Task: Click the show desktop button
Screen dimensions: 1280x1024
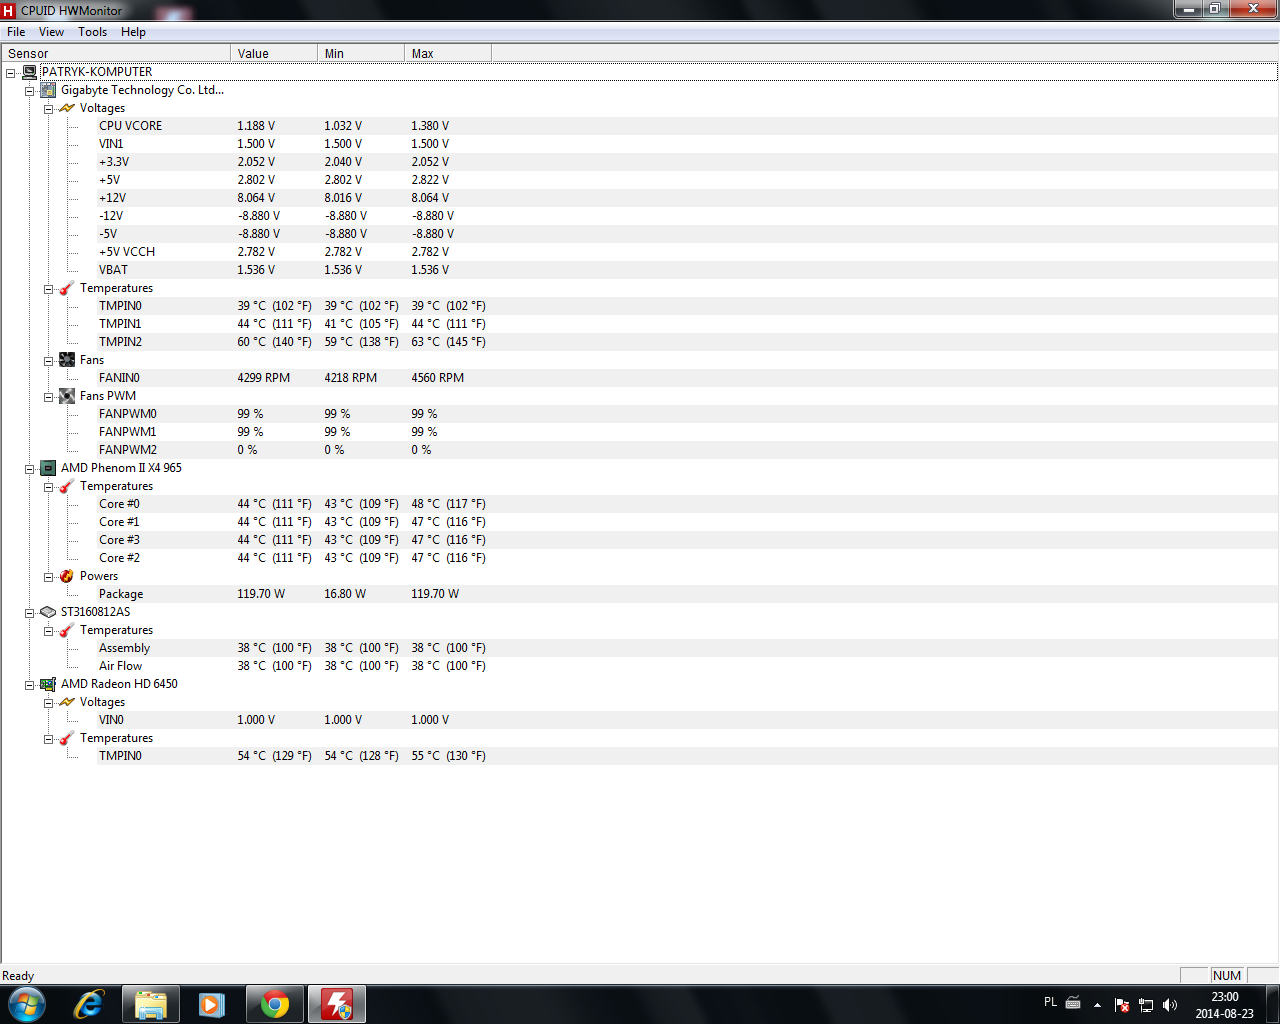Action: [x=1273, y=1004]
